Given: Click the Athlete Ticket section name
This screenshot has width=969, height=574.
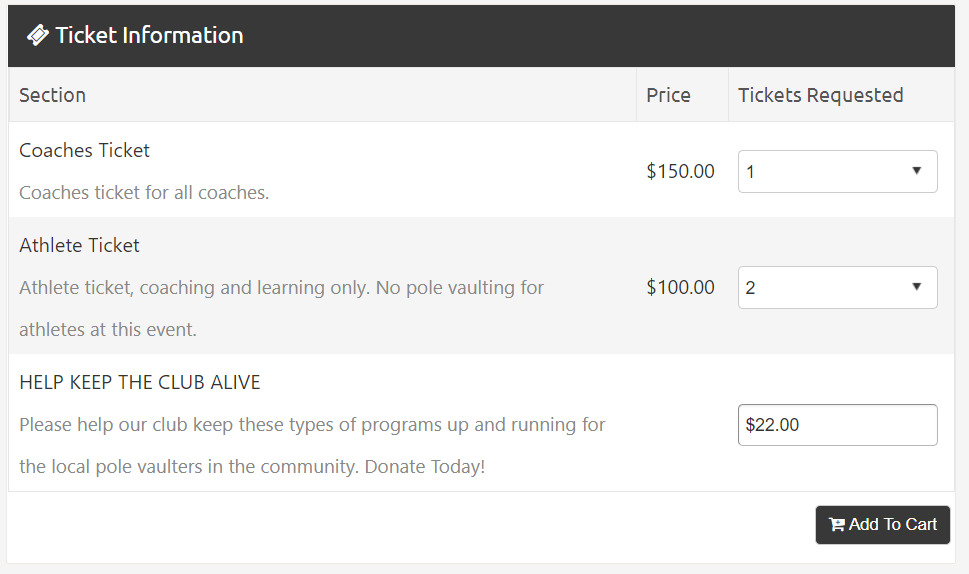Looking at the screenshot, I should coord(79,245).
